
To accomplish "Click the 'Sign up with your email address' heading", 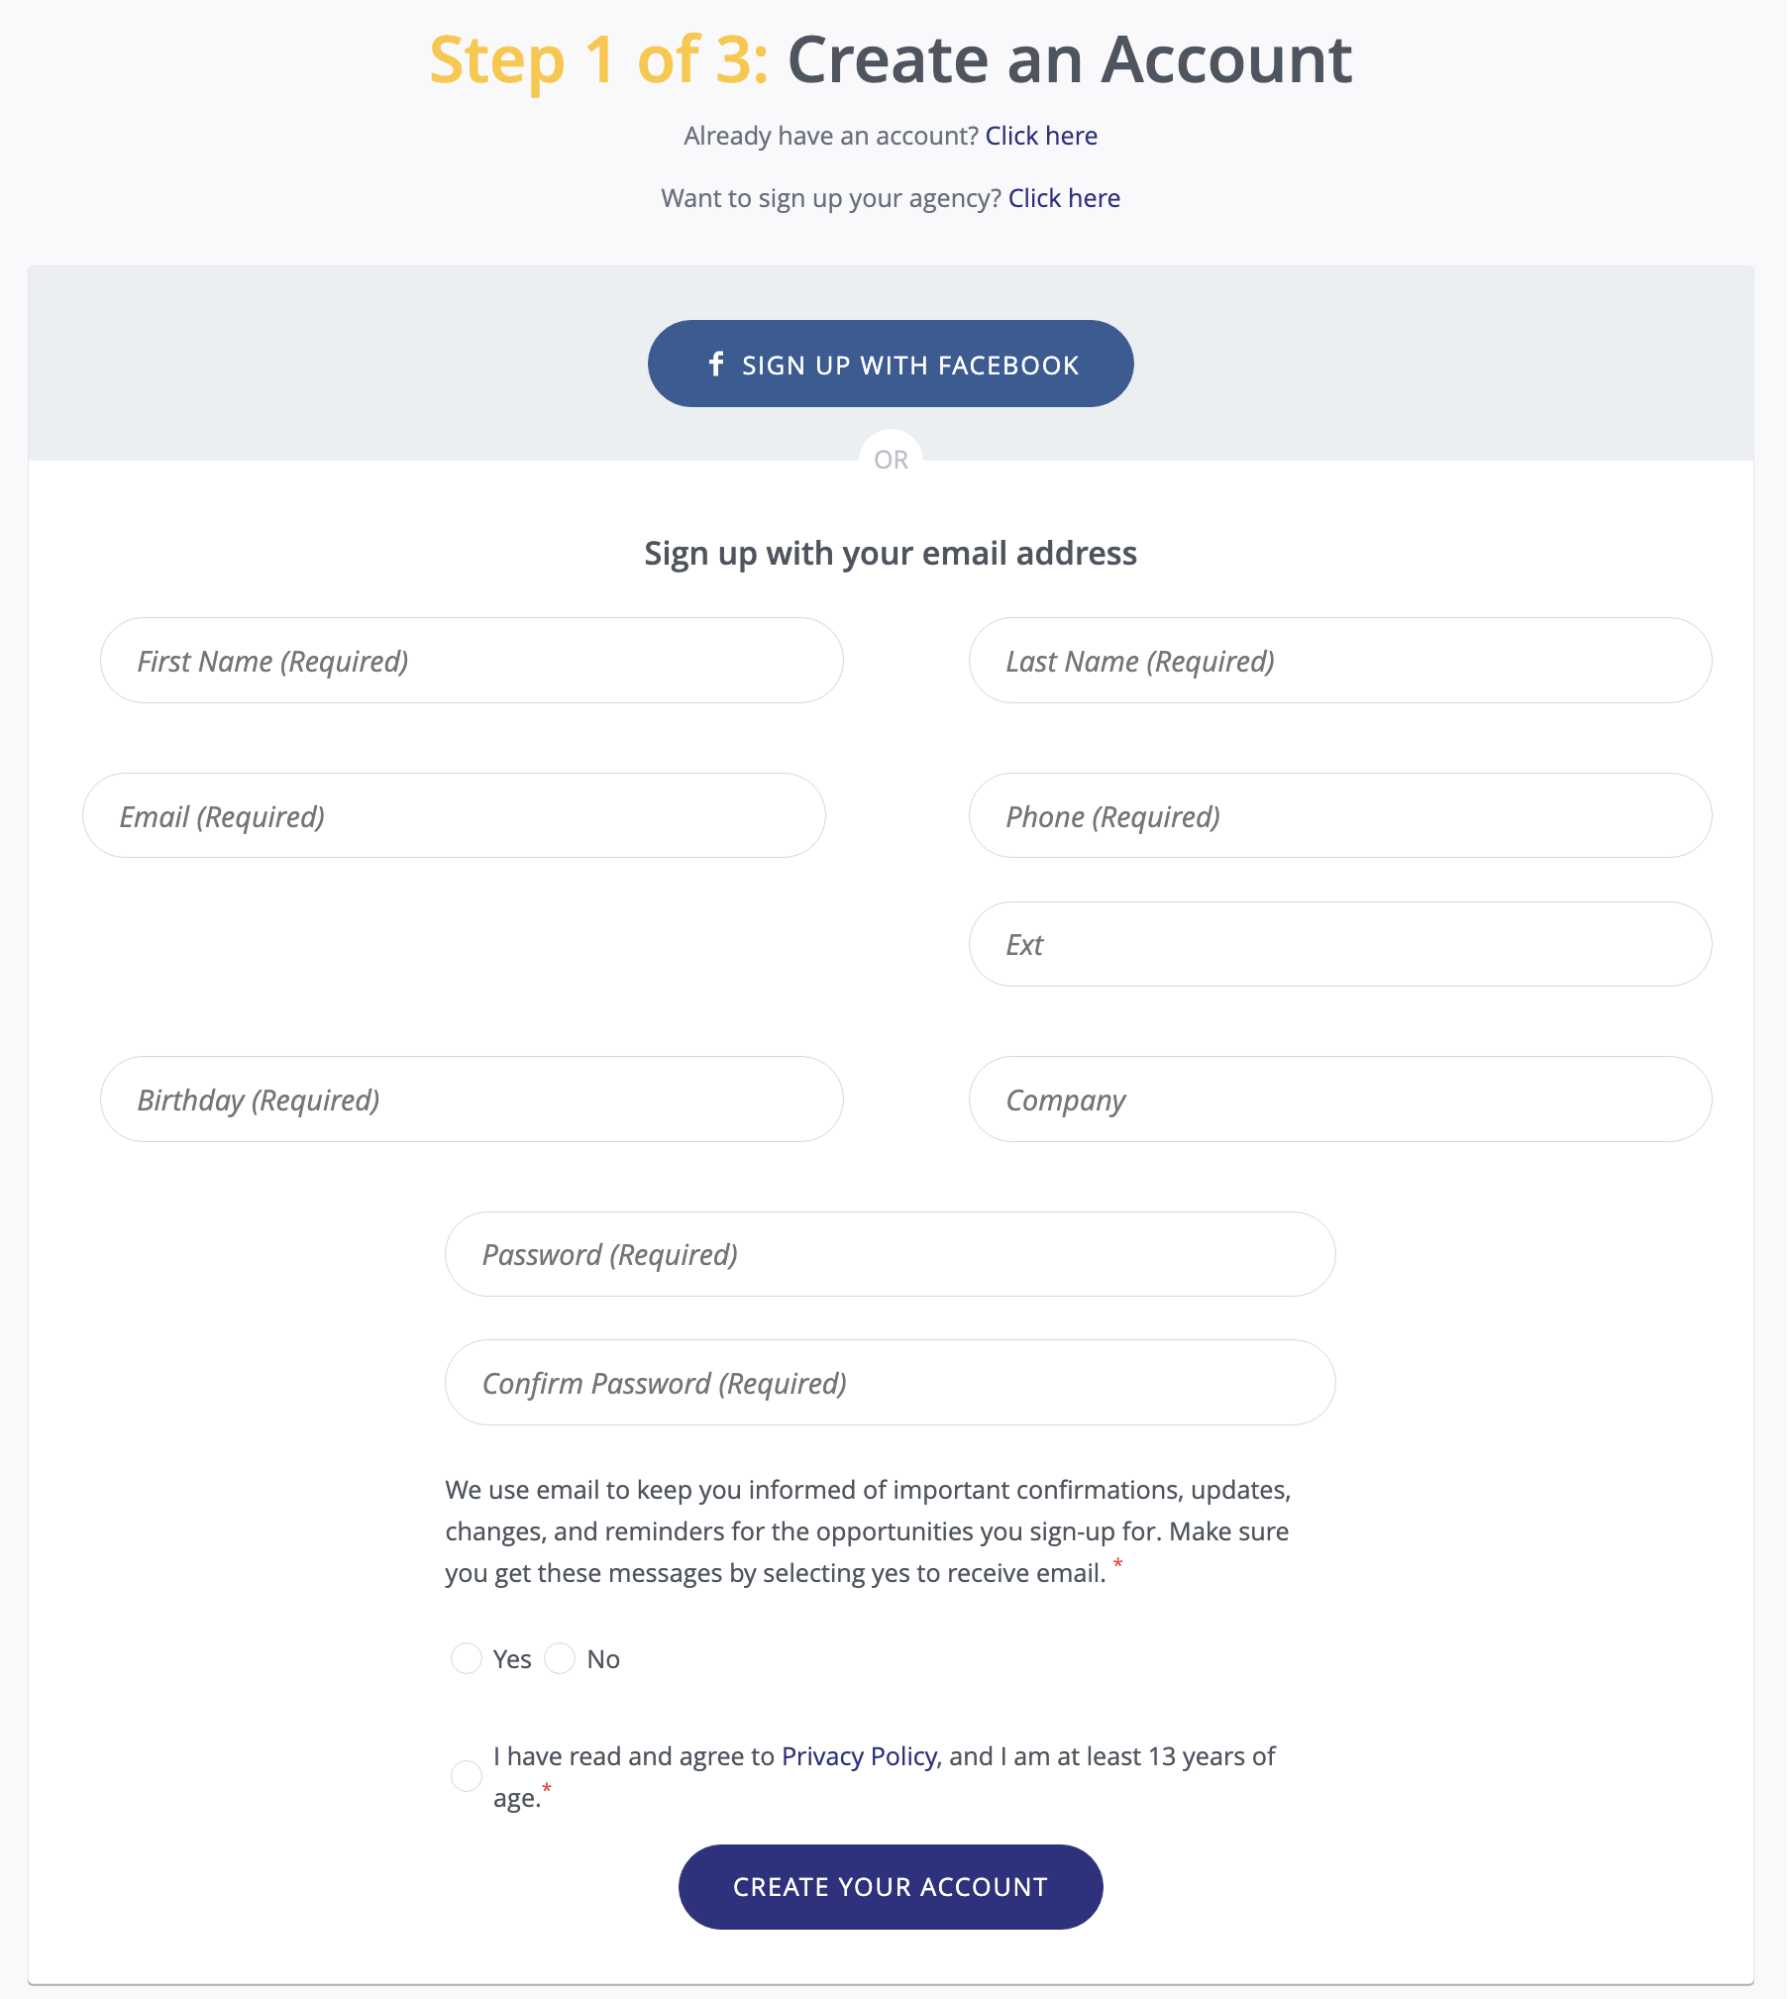I will tap(890, 553).
